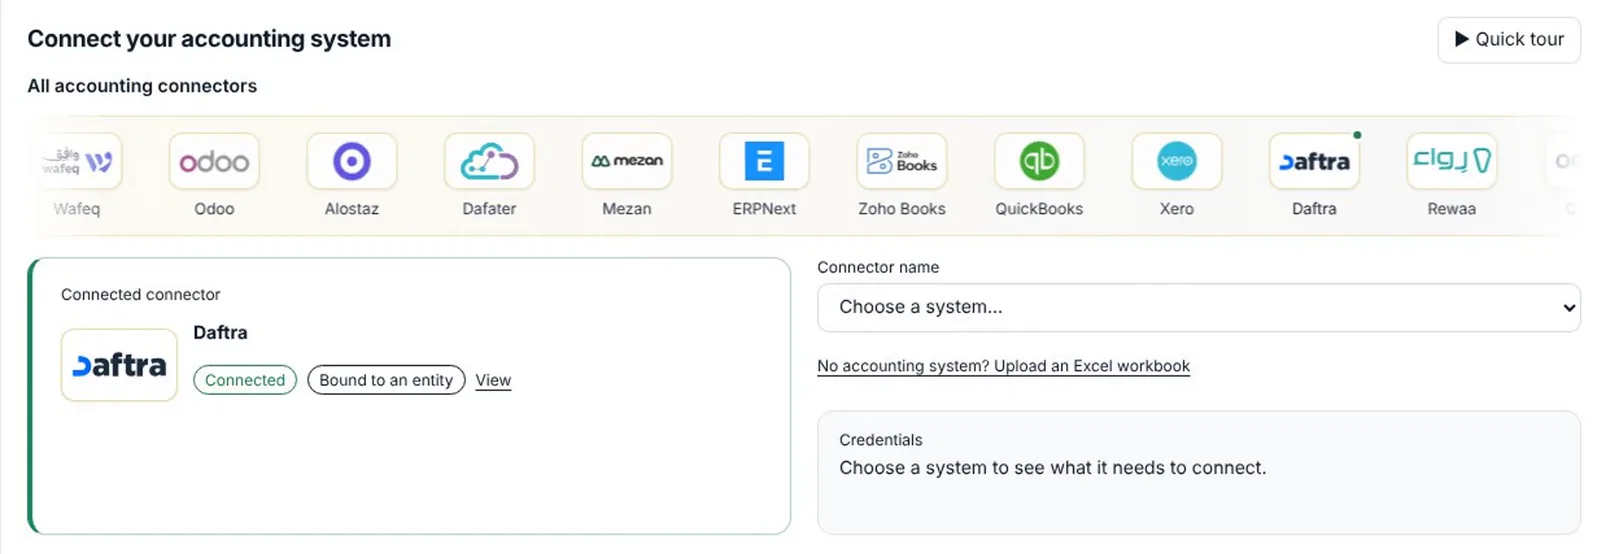Click the Connector name label
The height and width of the screenshot is (554, 1600).
(x=878, y=267)
